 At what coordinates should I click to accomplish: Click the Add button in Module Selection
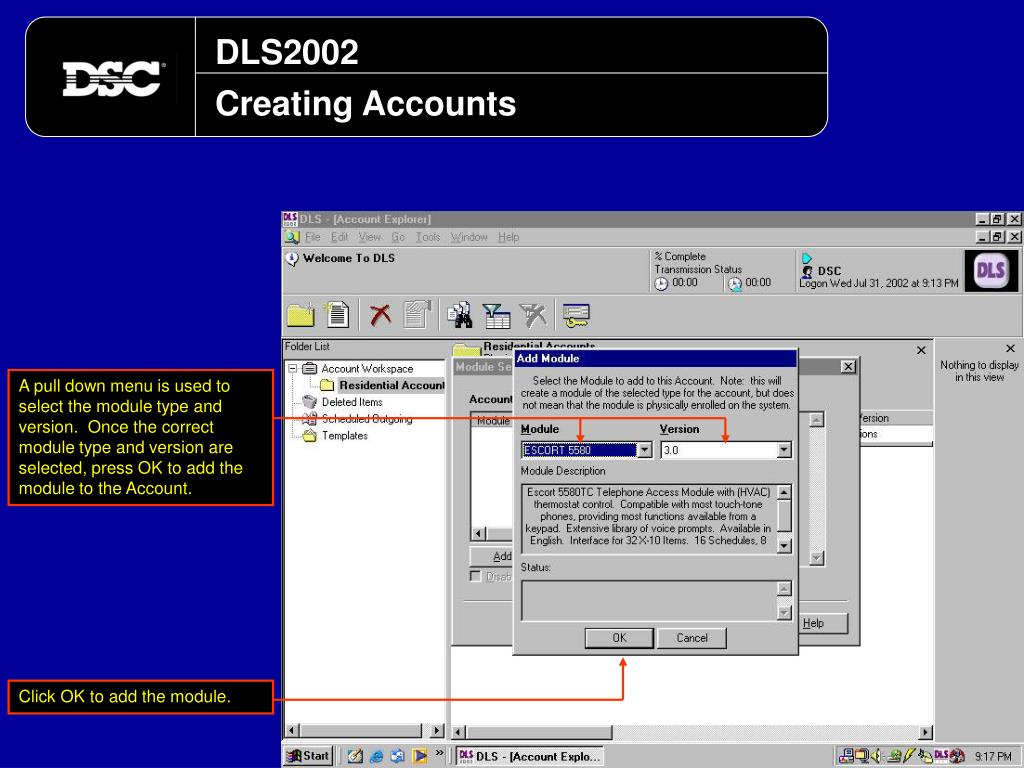492,556
